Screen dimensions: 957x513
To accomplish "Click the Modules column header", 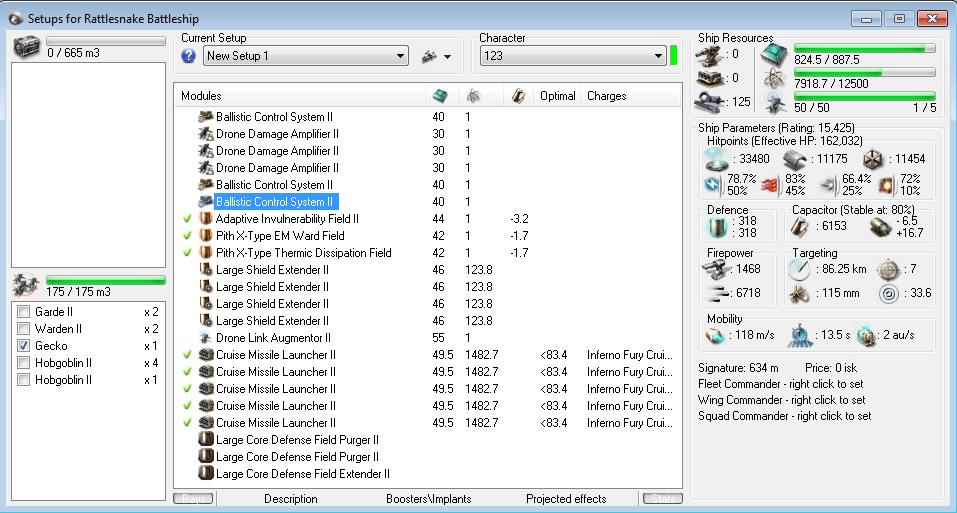I will point(300,96).
